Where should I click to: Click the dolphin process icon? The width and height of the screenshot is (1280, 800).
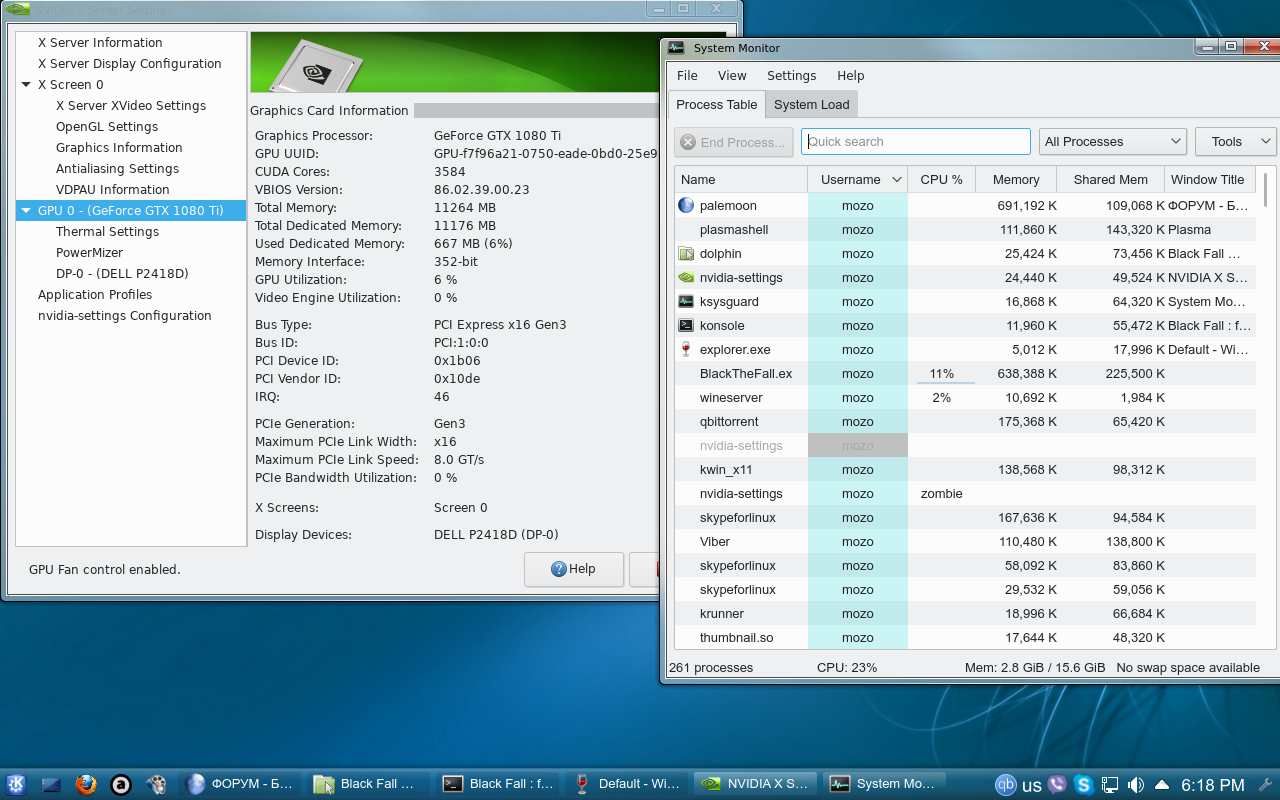(686, 253)
